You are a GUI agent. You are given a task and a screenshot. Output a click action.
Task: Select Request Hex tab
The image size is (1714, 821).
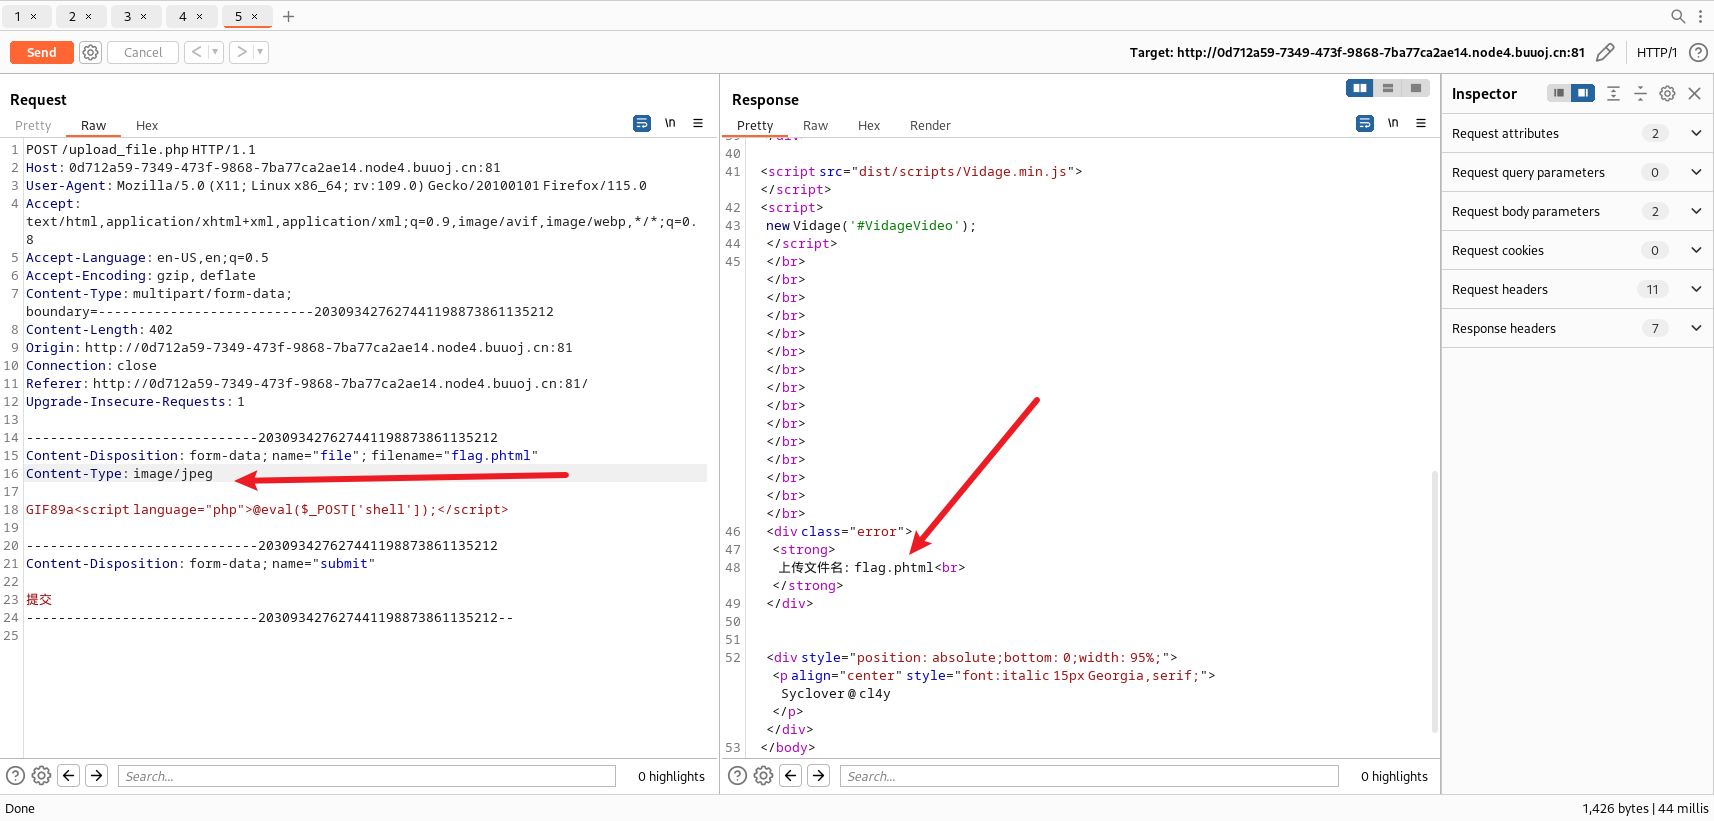147,125
